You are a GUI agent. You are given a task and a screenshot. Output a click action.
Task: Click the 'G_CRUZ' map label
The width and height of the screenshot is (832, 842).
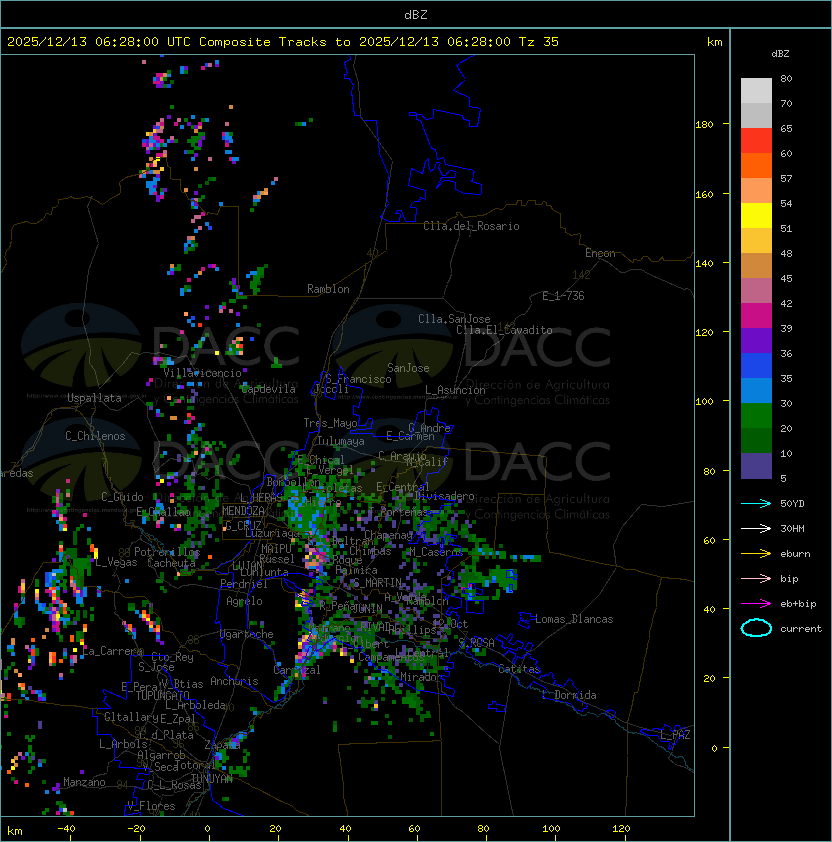tap(243, 526)
